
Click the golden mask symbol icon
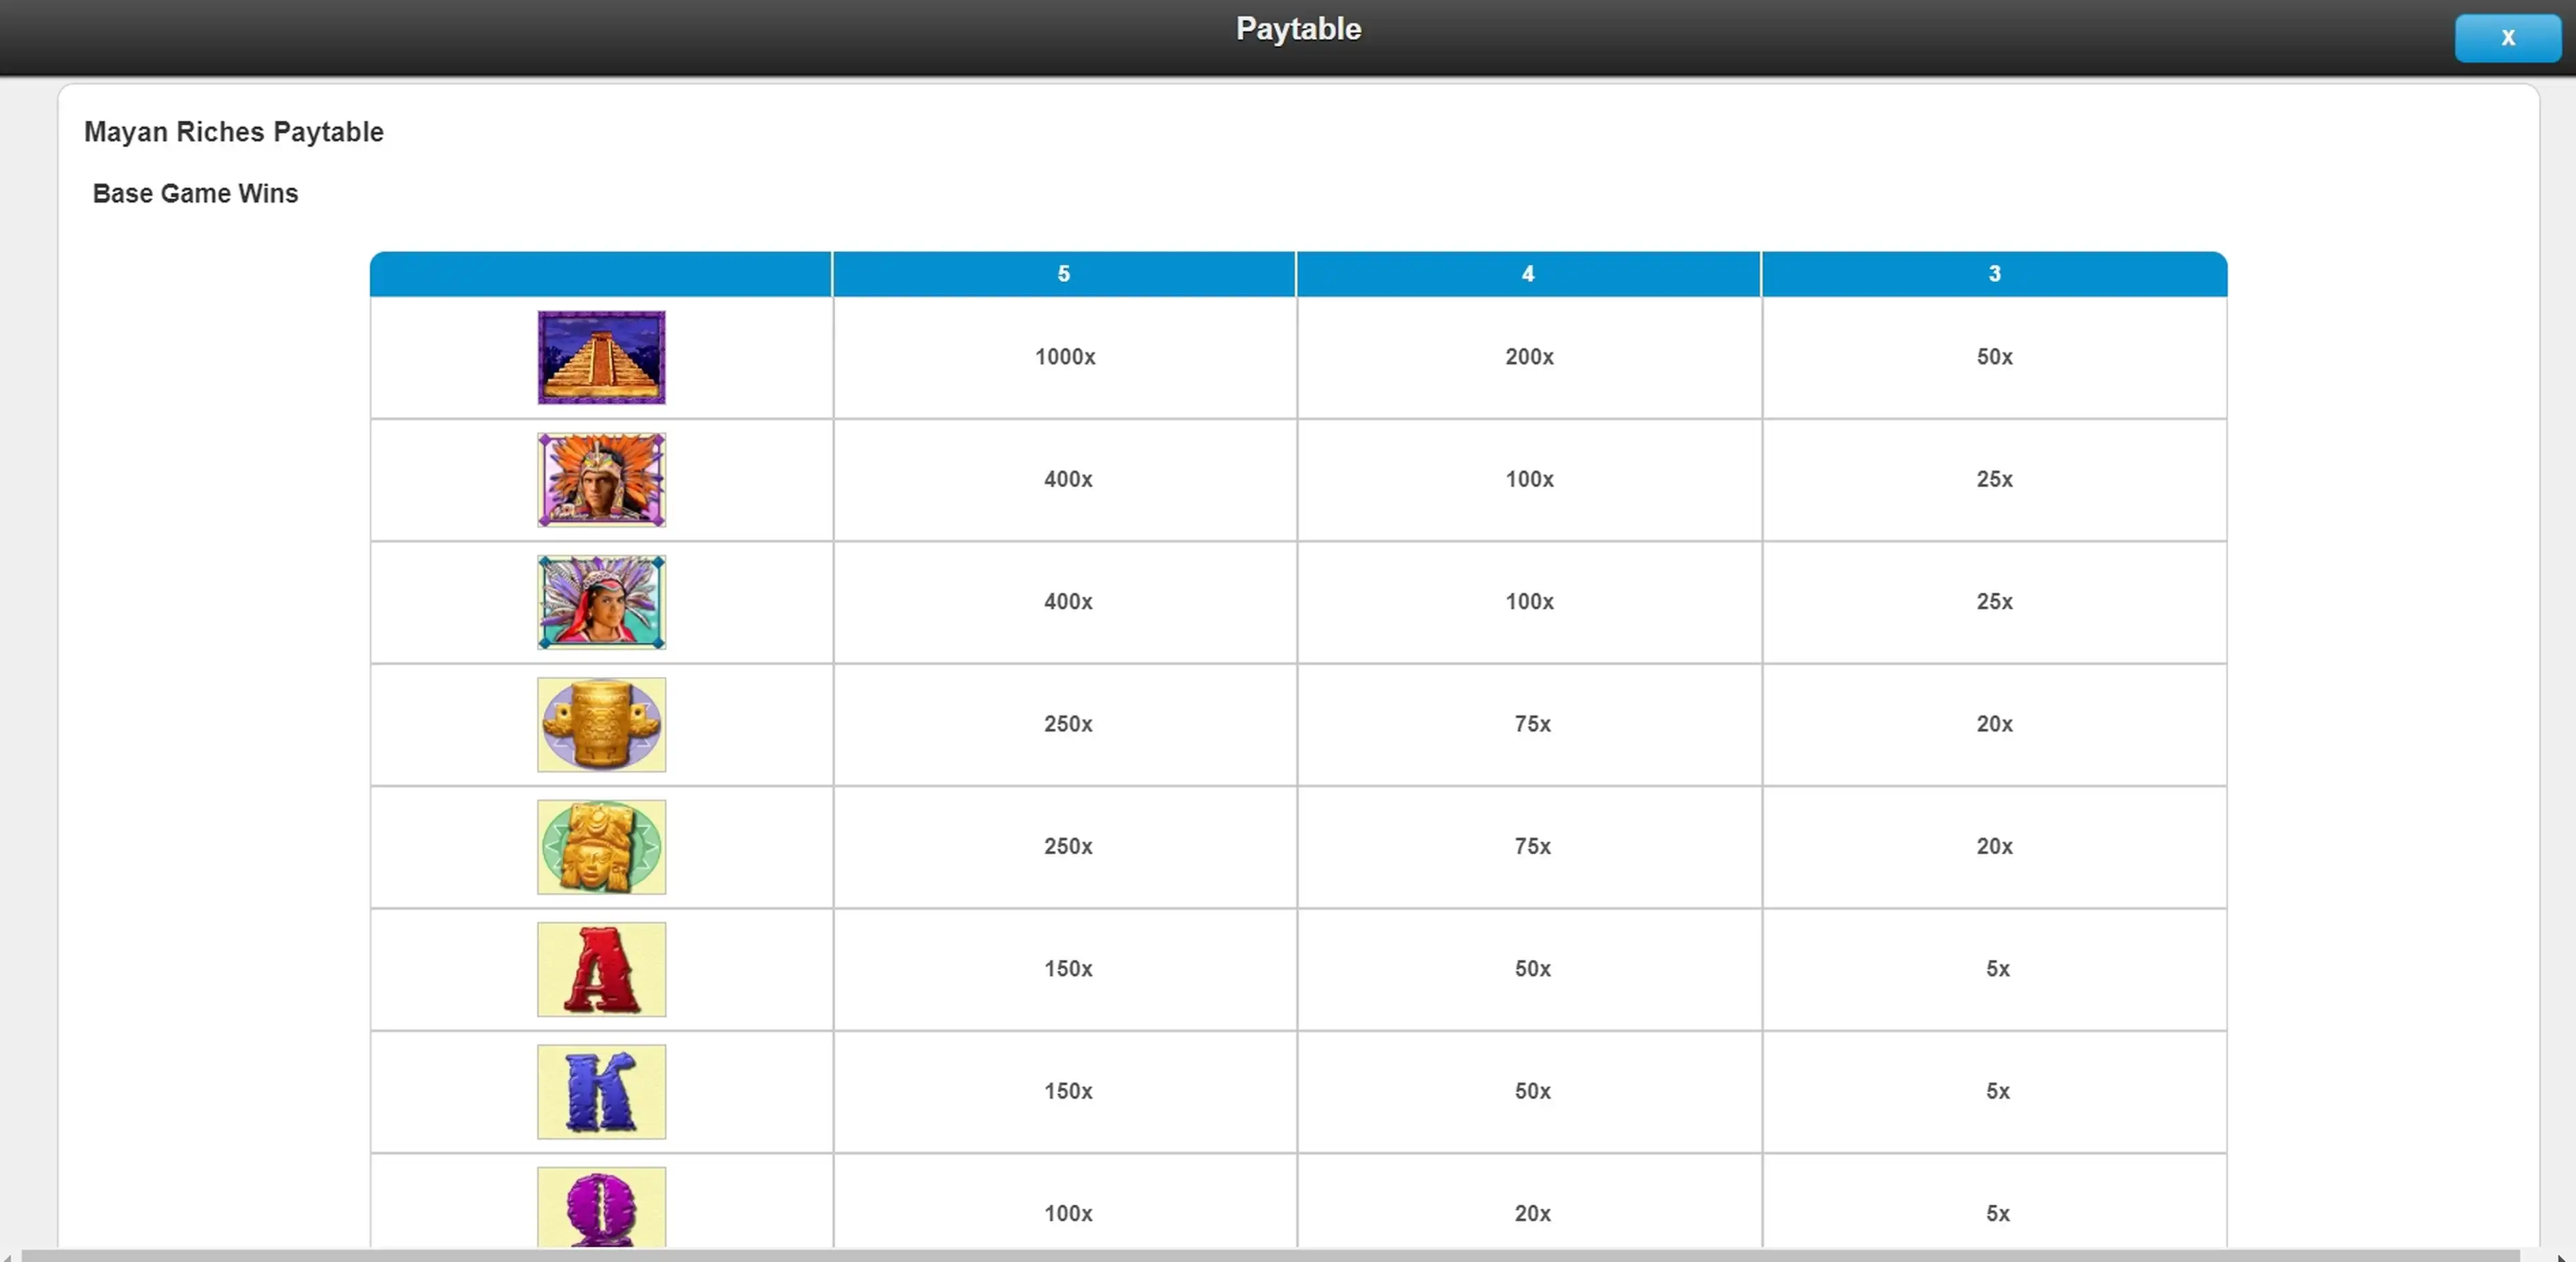(601, 847)
